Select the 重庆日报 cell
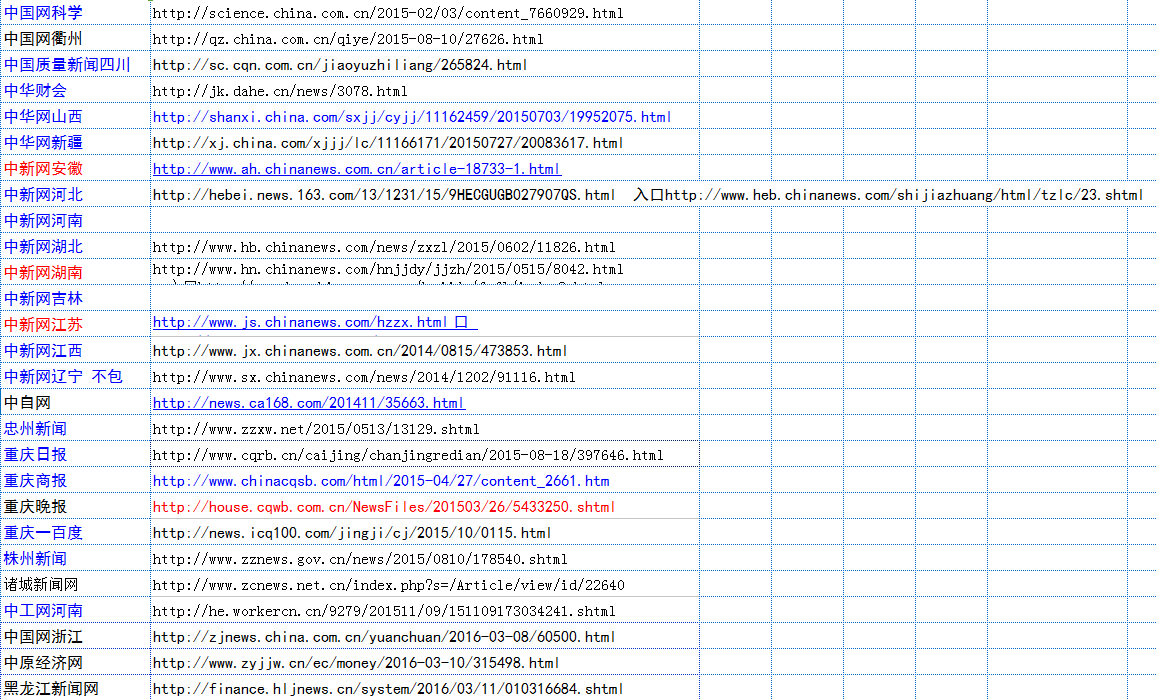The image size is (1156, 699). 75,454
